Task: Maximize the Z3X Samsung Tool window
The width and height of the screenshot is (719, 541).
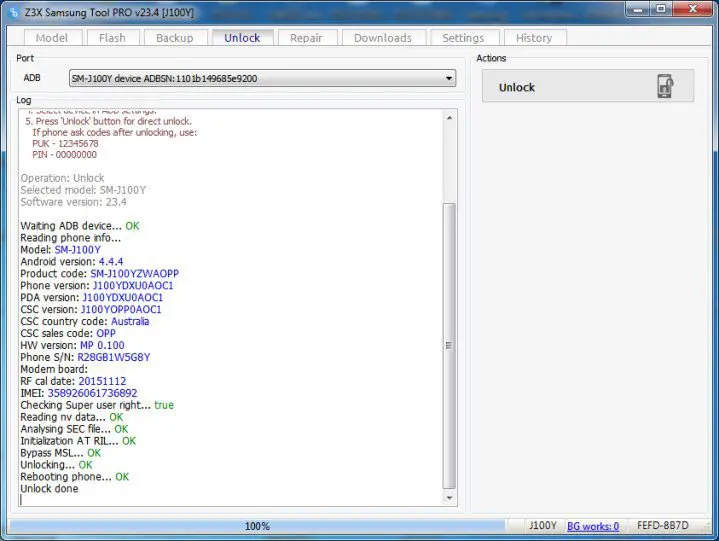Action: (x=661, y=9)
